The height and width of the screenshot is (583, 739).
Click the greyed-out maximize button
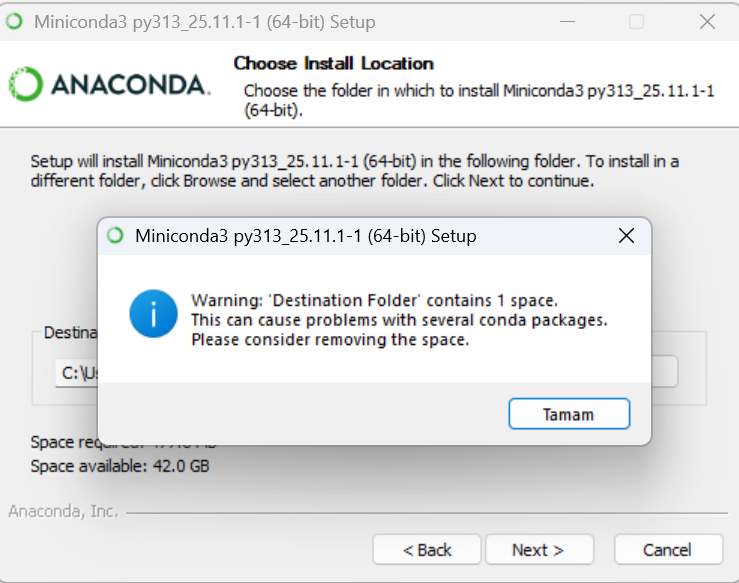pyautogui.click(x=636, y=21)
